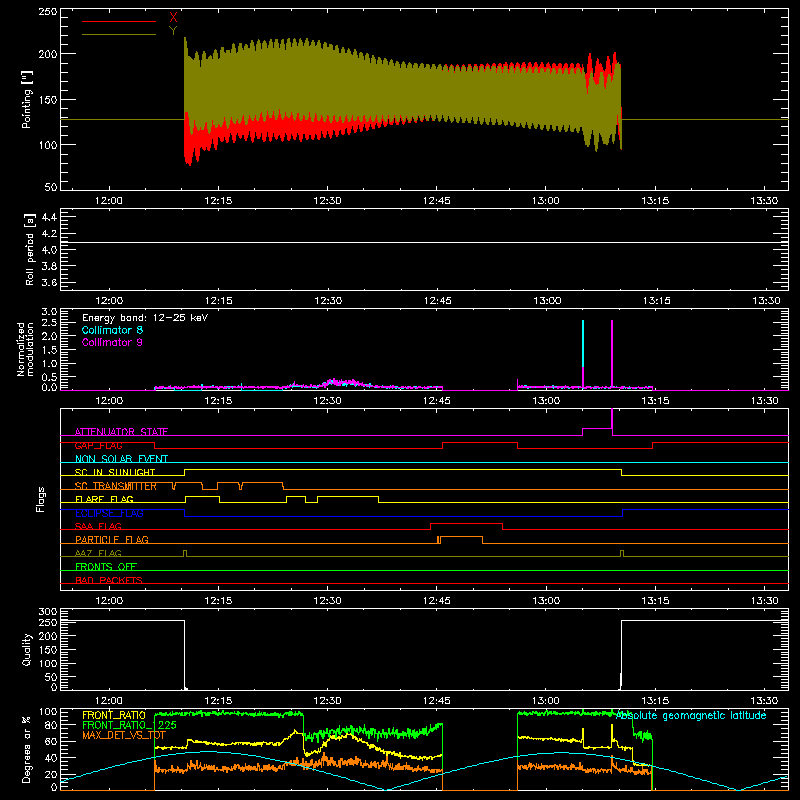Click the green FRONT_RATIO_1225 legend entry
This screenshot has height=800, width=800.
[129, 725]
